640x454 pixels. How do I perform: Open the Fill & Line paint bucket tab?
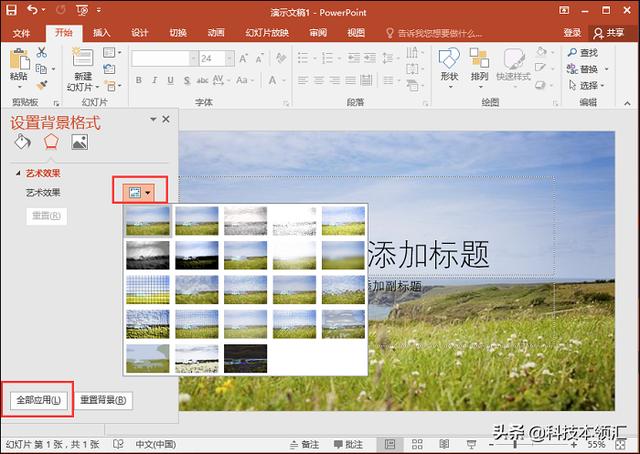(22, 142)
